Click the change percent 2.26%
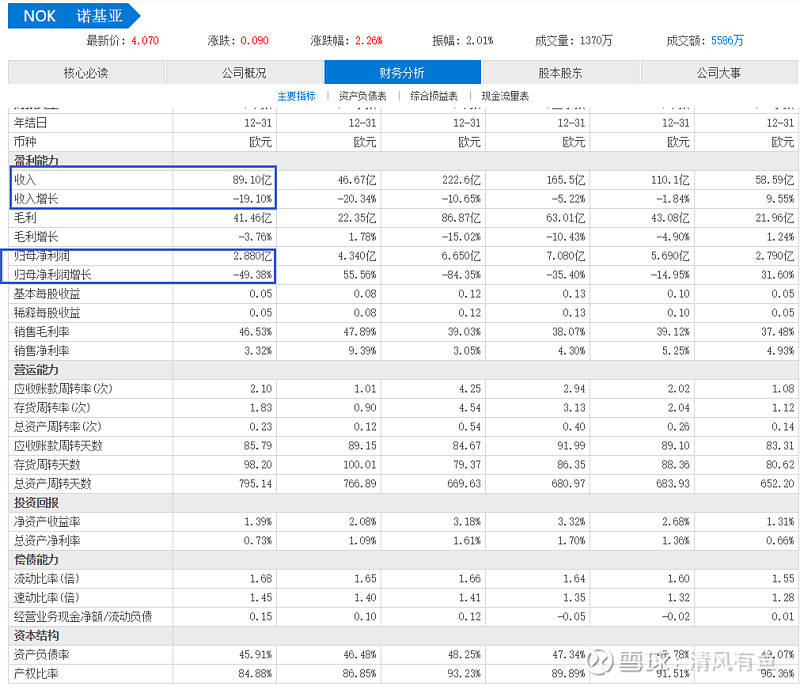This screenshot has width=800, height=686. (369, 40)
